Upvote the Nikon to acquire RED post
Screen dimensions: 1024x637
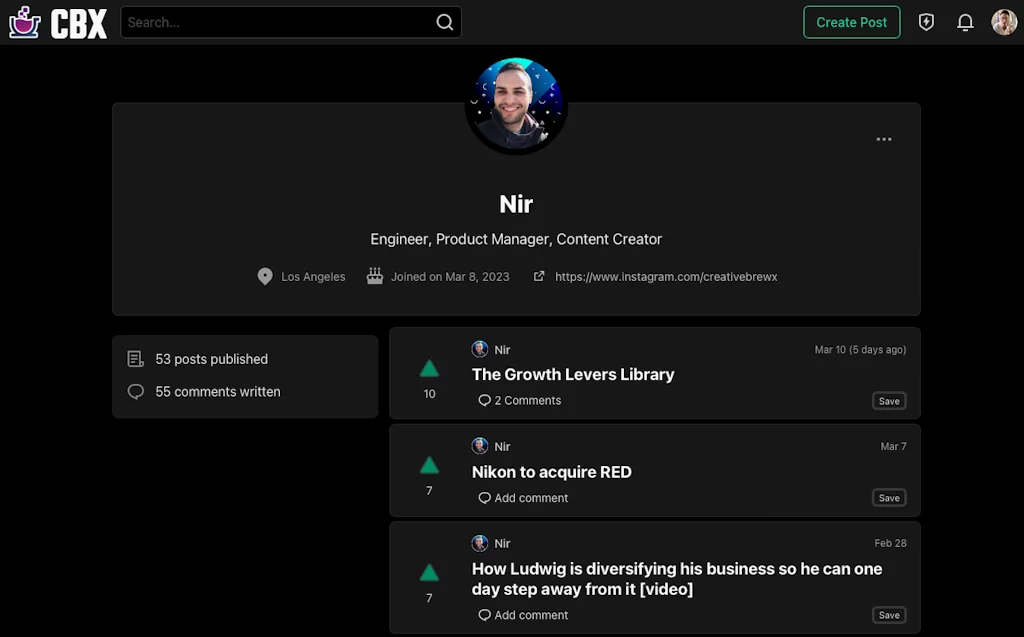coord(429,465)
